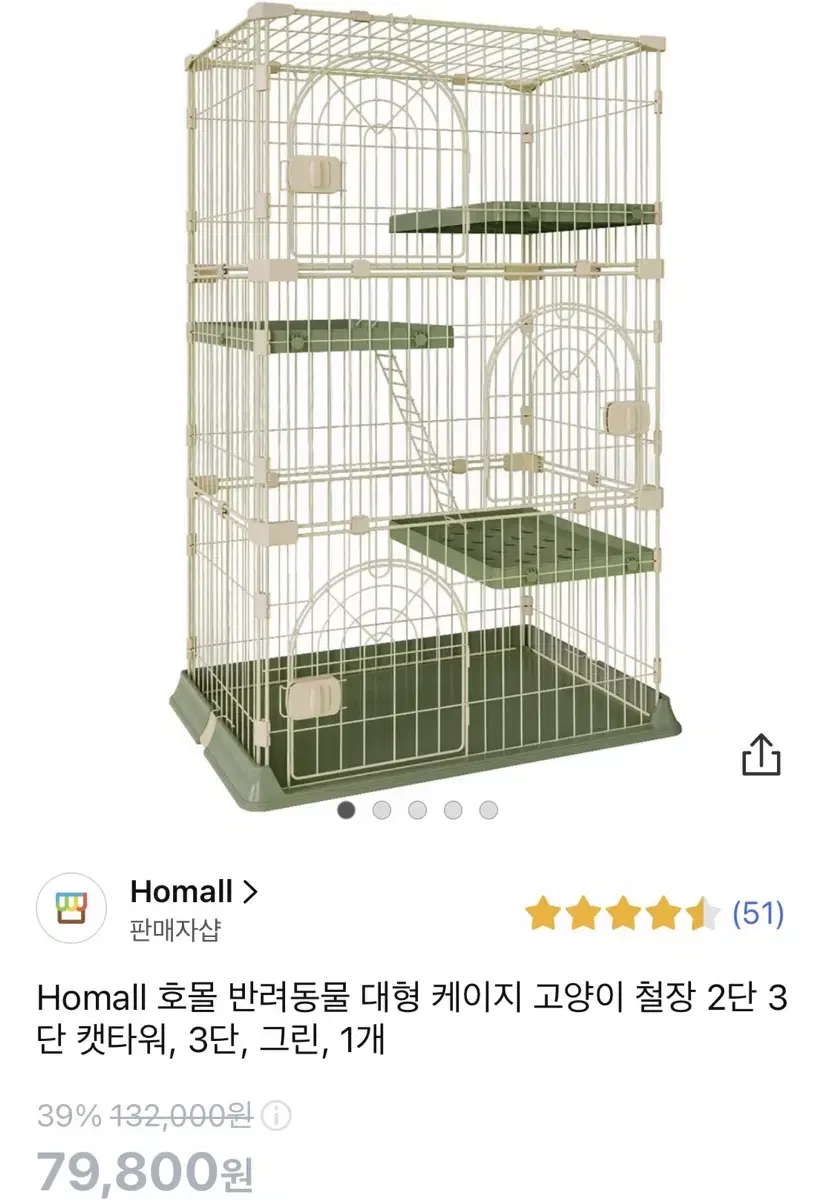This screenshot has width=835, height=1200.
Task: Select the second carousel dot indicator
Action: pyautogui.click(x=382, y=810)
